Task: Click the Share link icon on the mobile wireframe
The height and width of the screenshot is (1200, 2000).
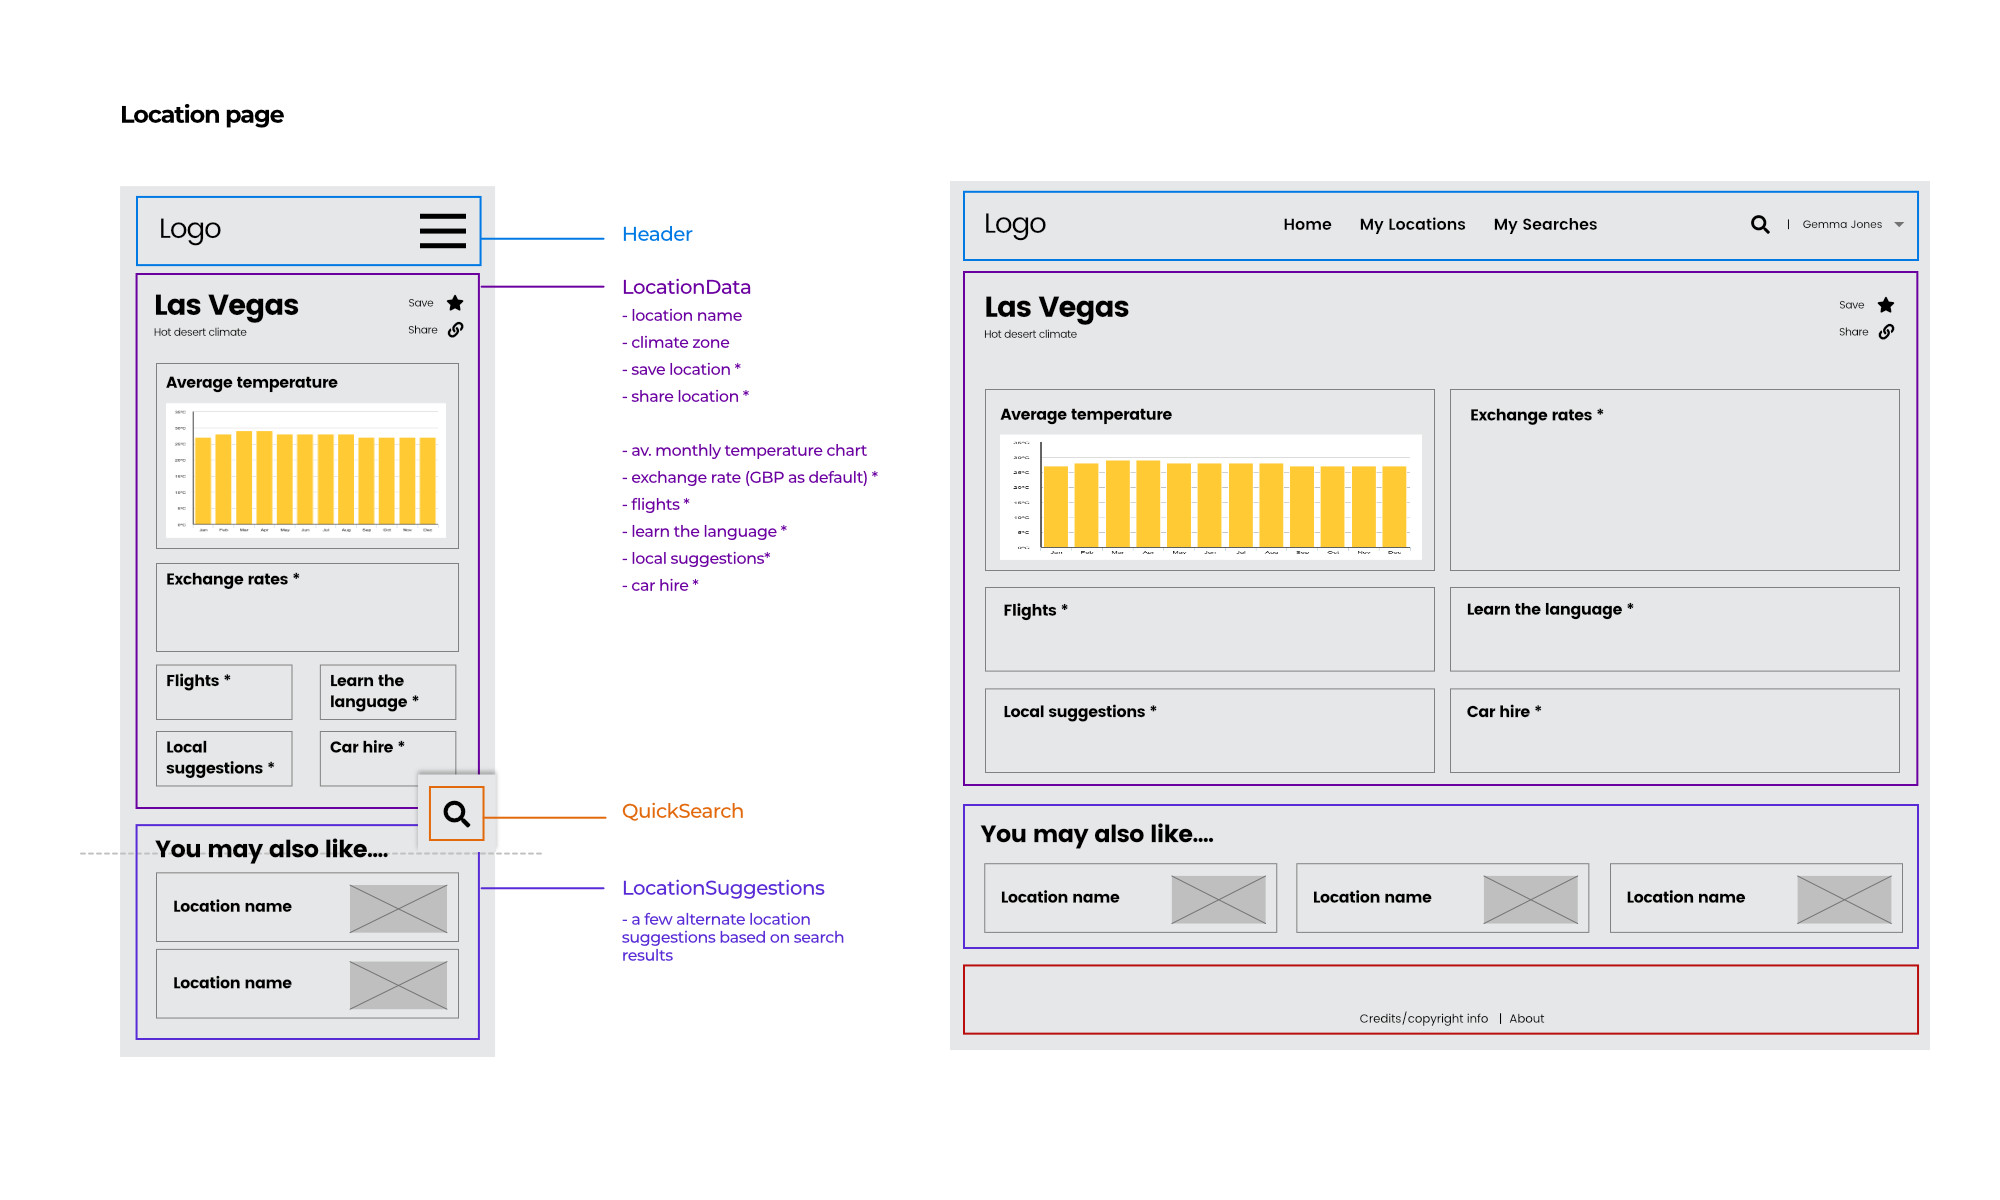Action: click(x=456, y=330)
